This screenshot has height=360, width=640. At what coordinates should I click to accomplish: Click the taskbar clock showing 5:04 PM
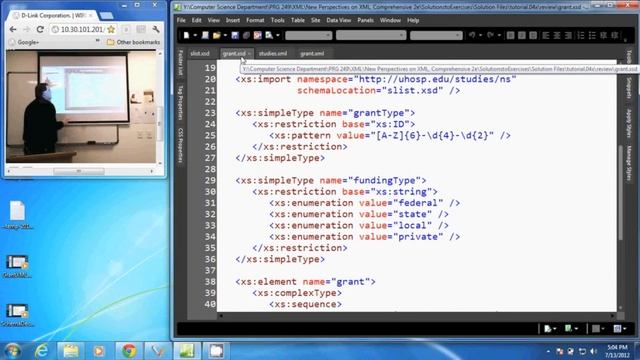[617, 351]
